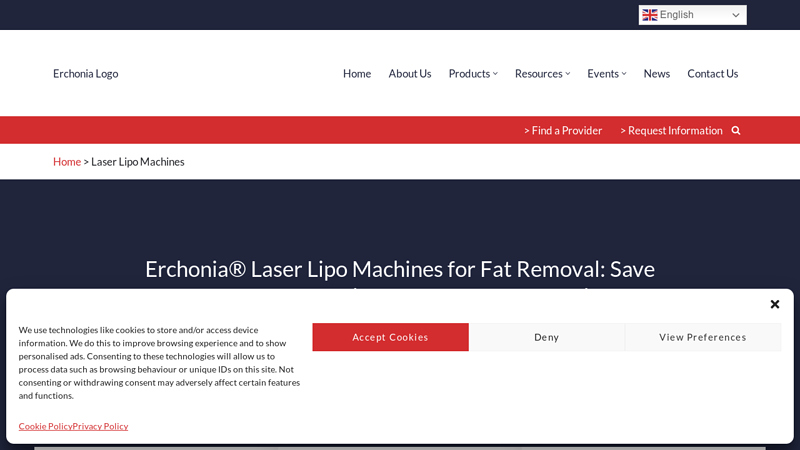This screenshot has width=800, height=450.
Task: Click Request Information link
Action: coord(671,131)
